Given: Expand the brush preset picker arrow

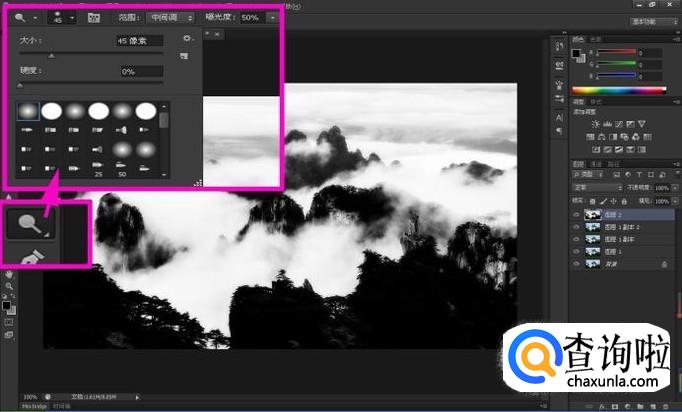Looking at the screenshot, I should (x=72, y=18).
